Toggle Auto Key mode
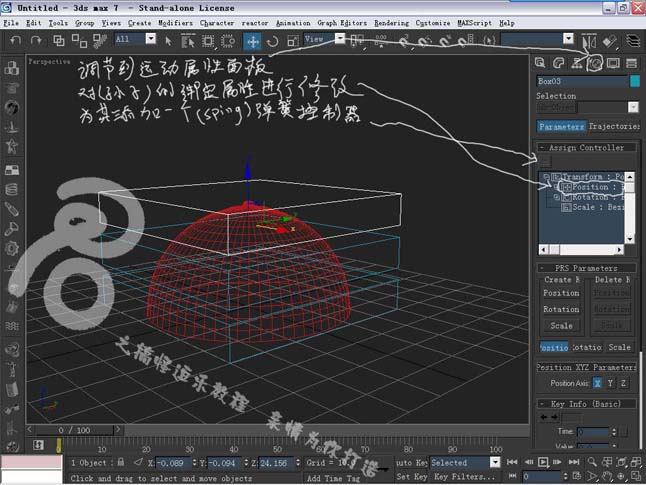646x485 pixels. 411,462
